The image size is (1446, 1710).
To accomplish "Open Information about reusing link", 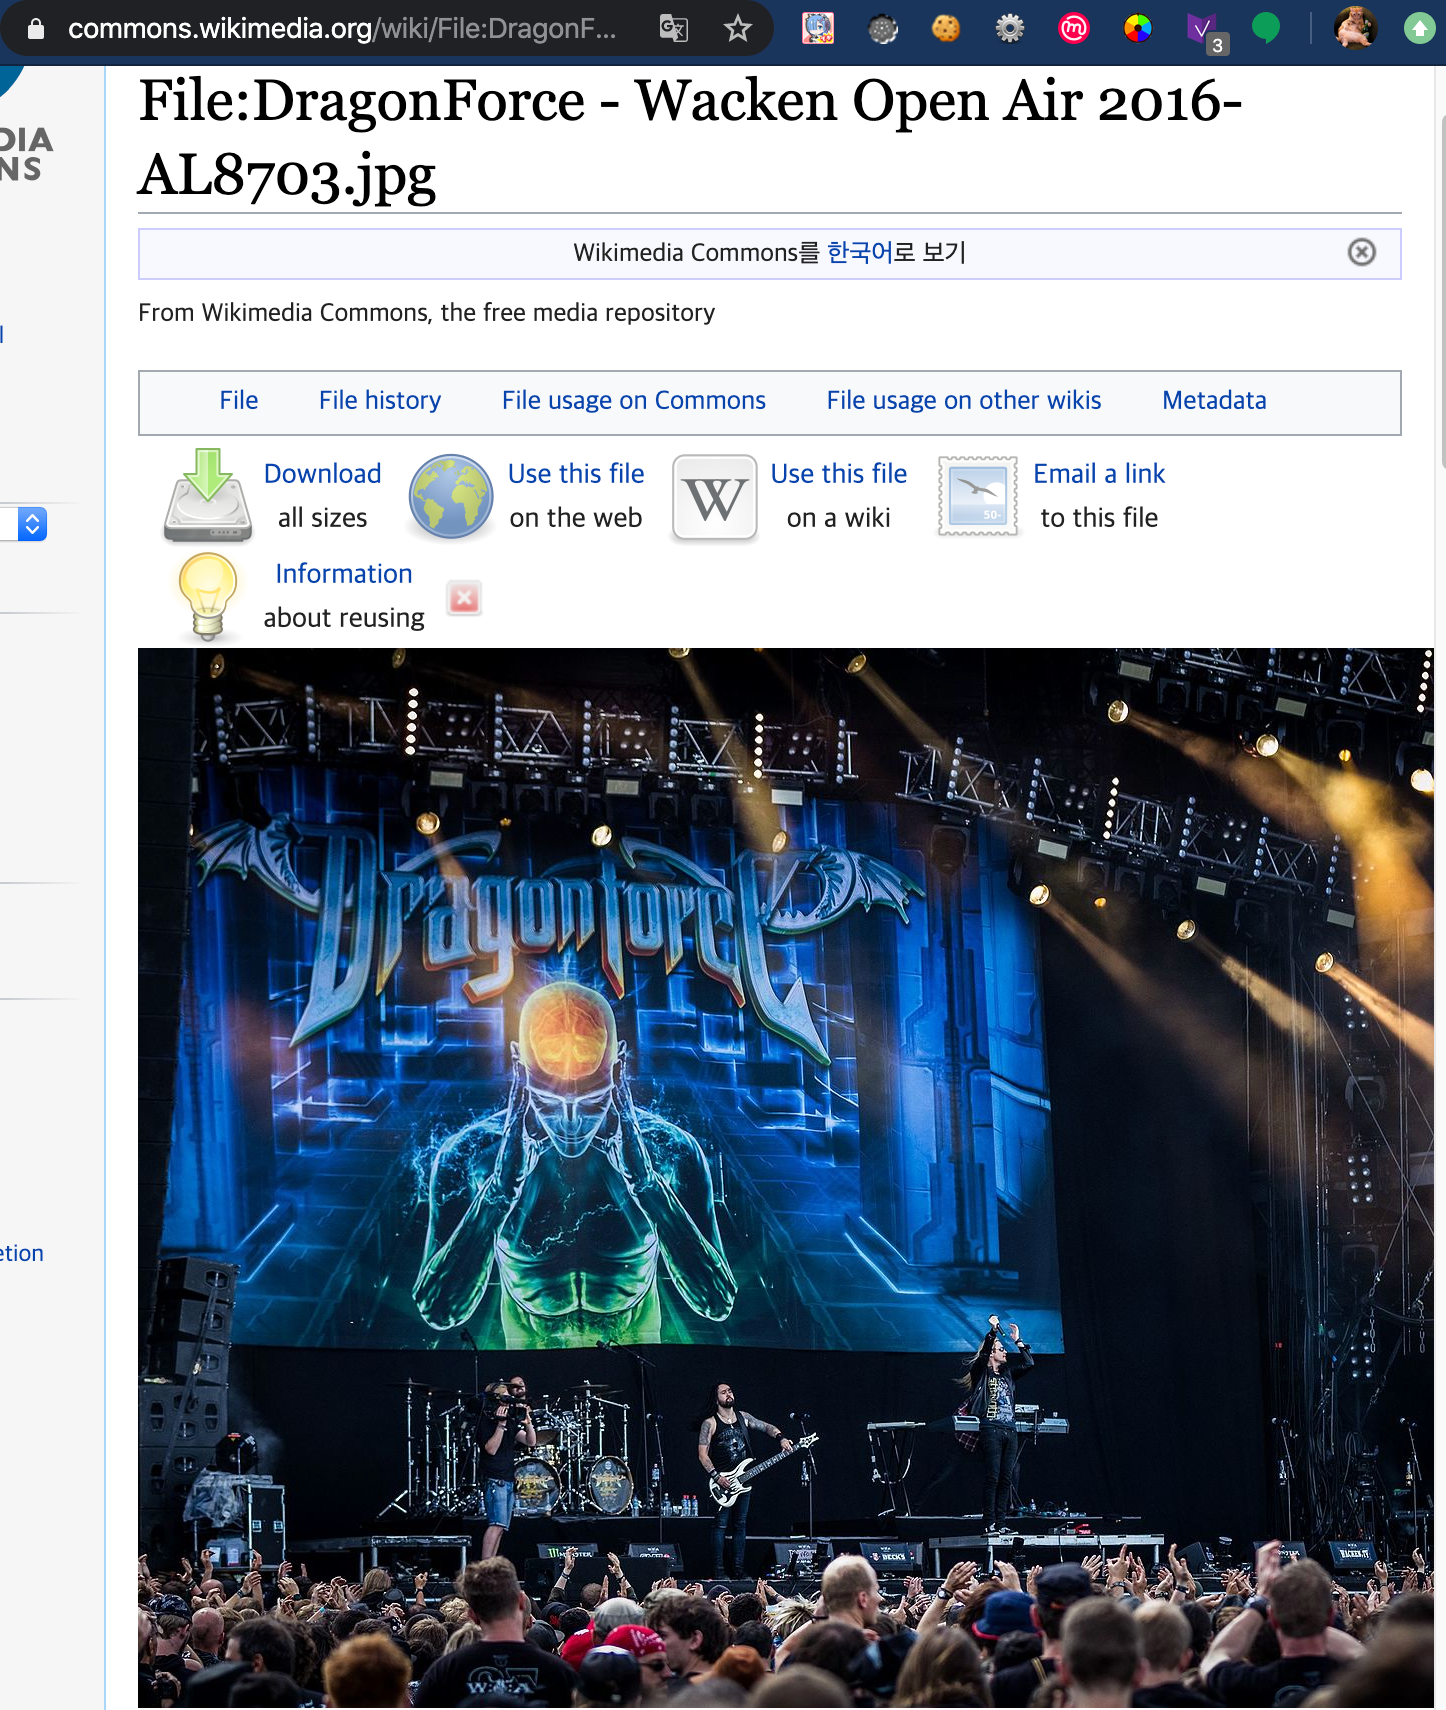I will point(344,574).
